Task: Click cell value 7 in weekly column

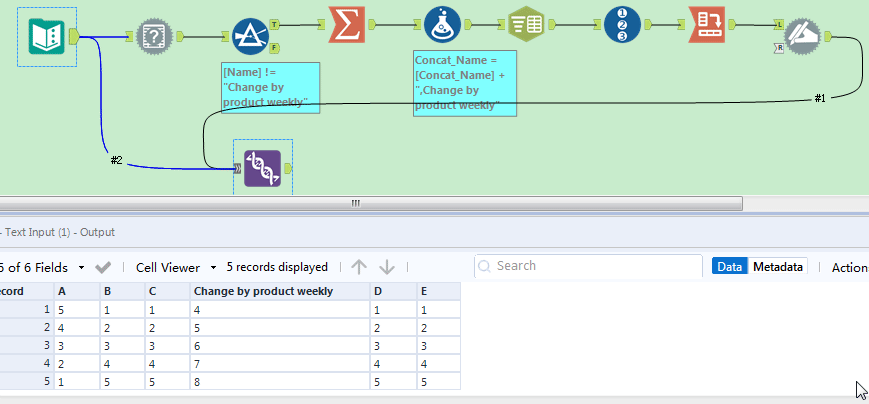Action: coord(280,364)
